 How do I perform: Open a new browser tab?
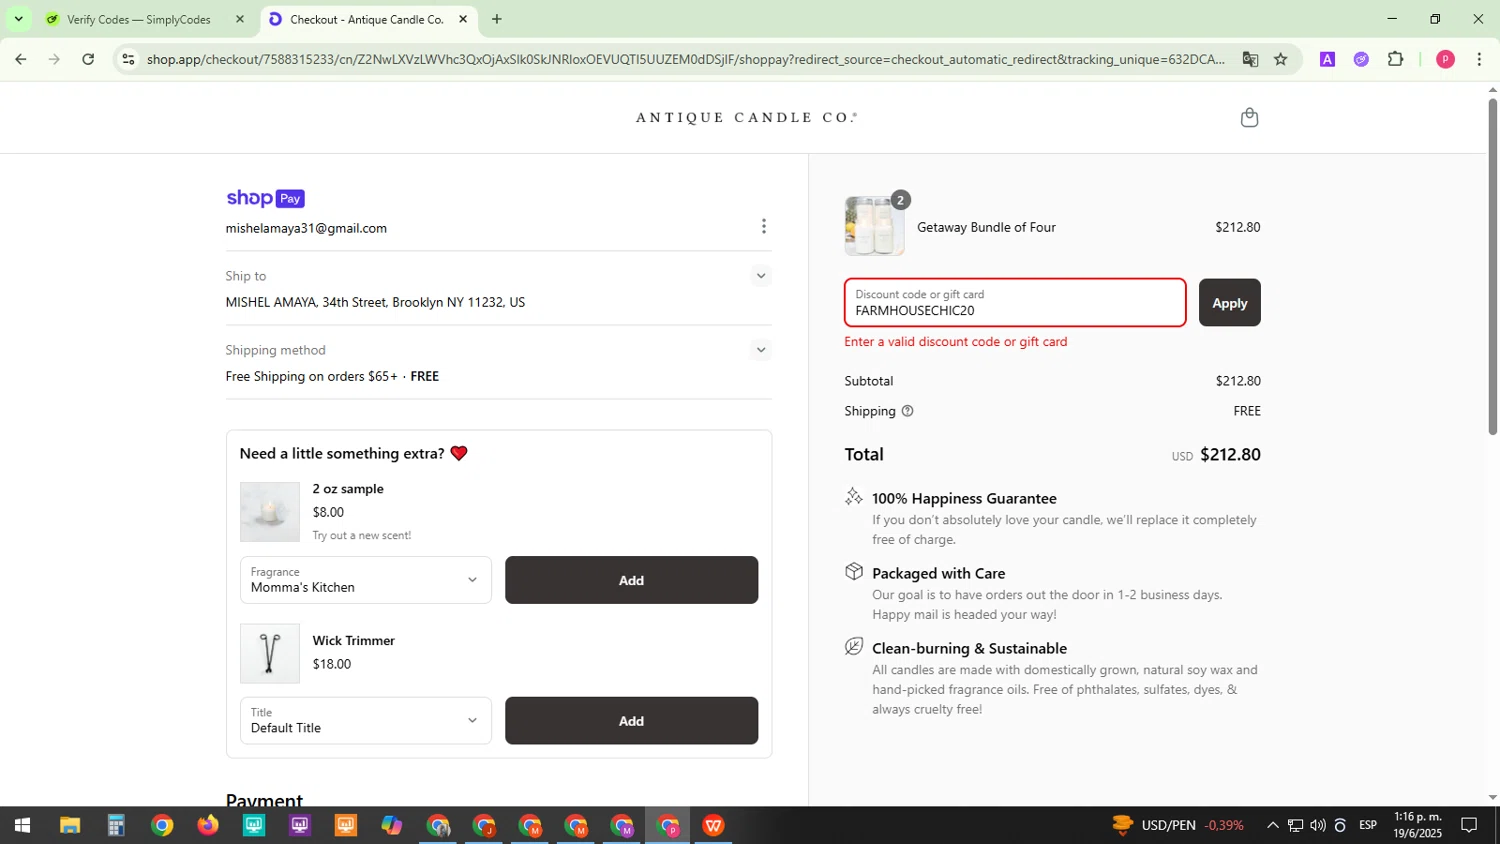pos(497,19)
